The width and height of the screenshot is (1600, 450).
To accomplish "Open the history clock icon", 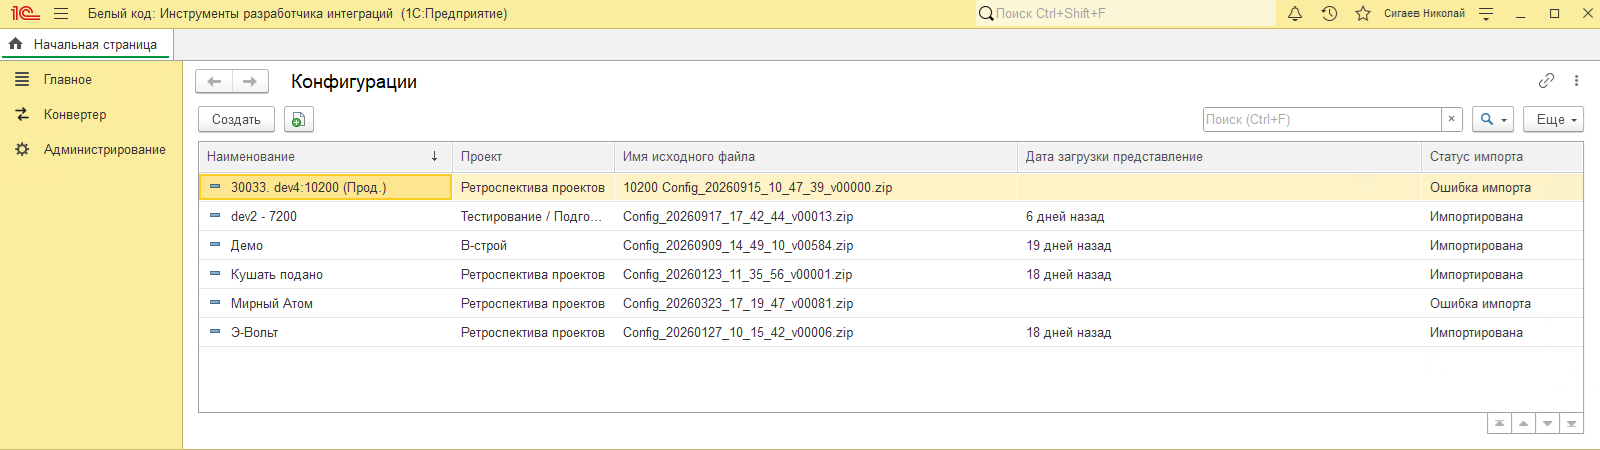I will pos(1329,14).
